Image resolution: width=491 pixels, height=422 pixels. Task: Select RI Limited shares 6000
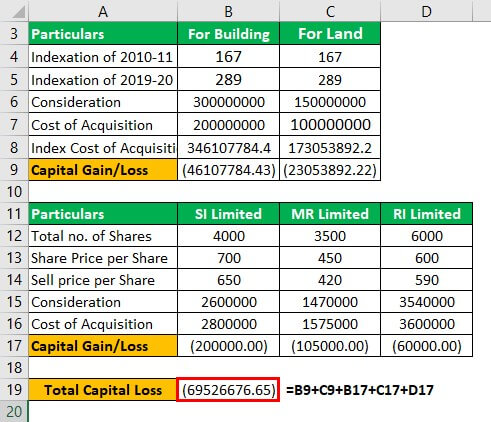point(427,236)
